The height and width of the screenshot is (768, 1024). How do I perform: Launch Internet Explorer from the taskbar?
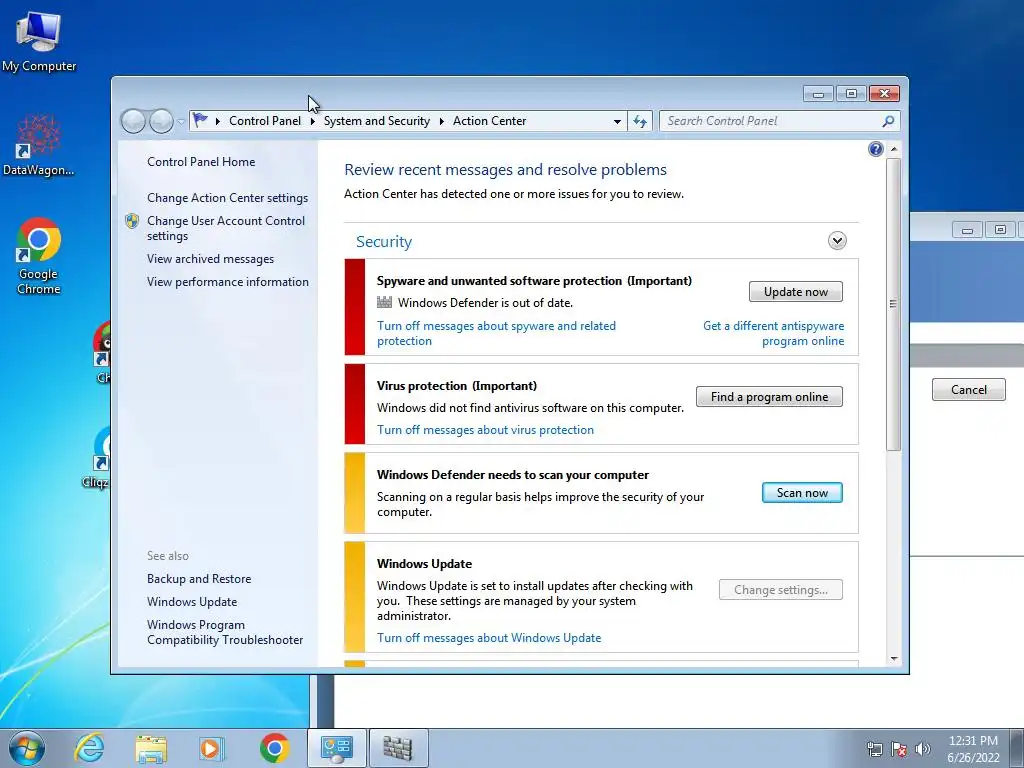pyautogui.click(x=89, y=748)
